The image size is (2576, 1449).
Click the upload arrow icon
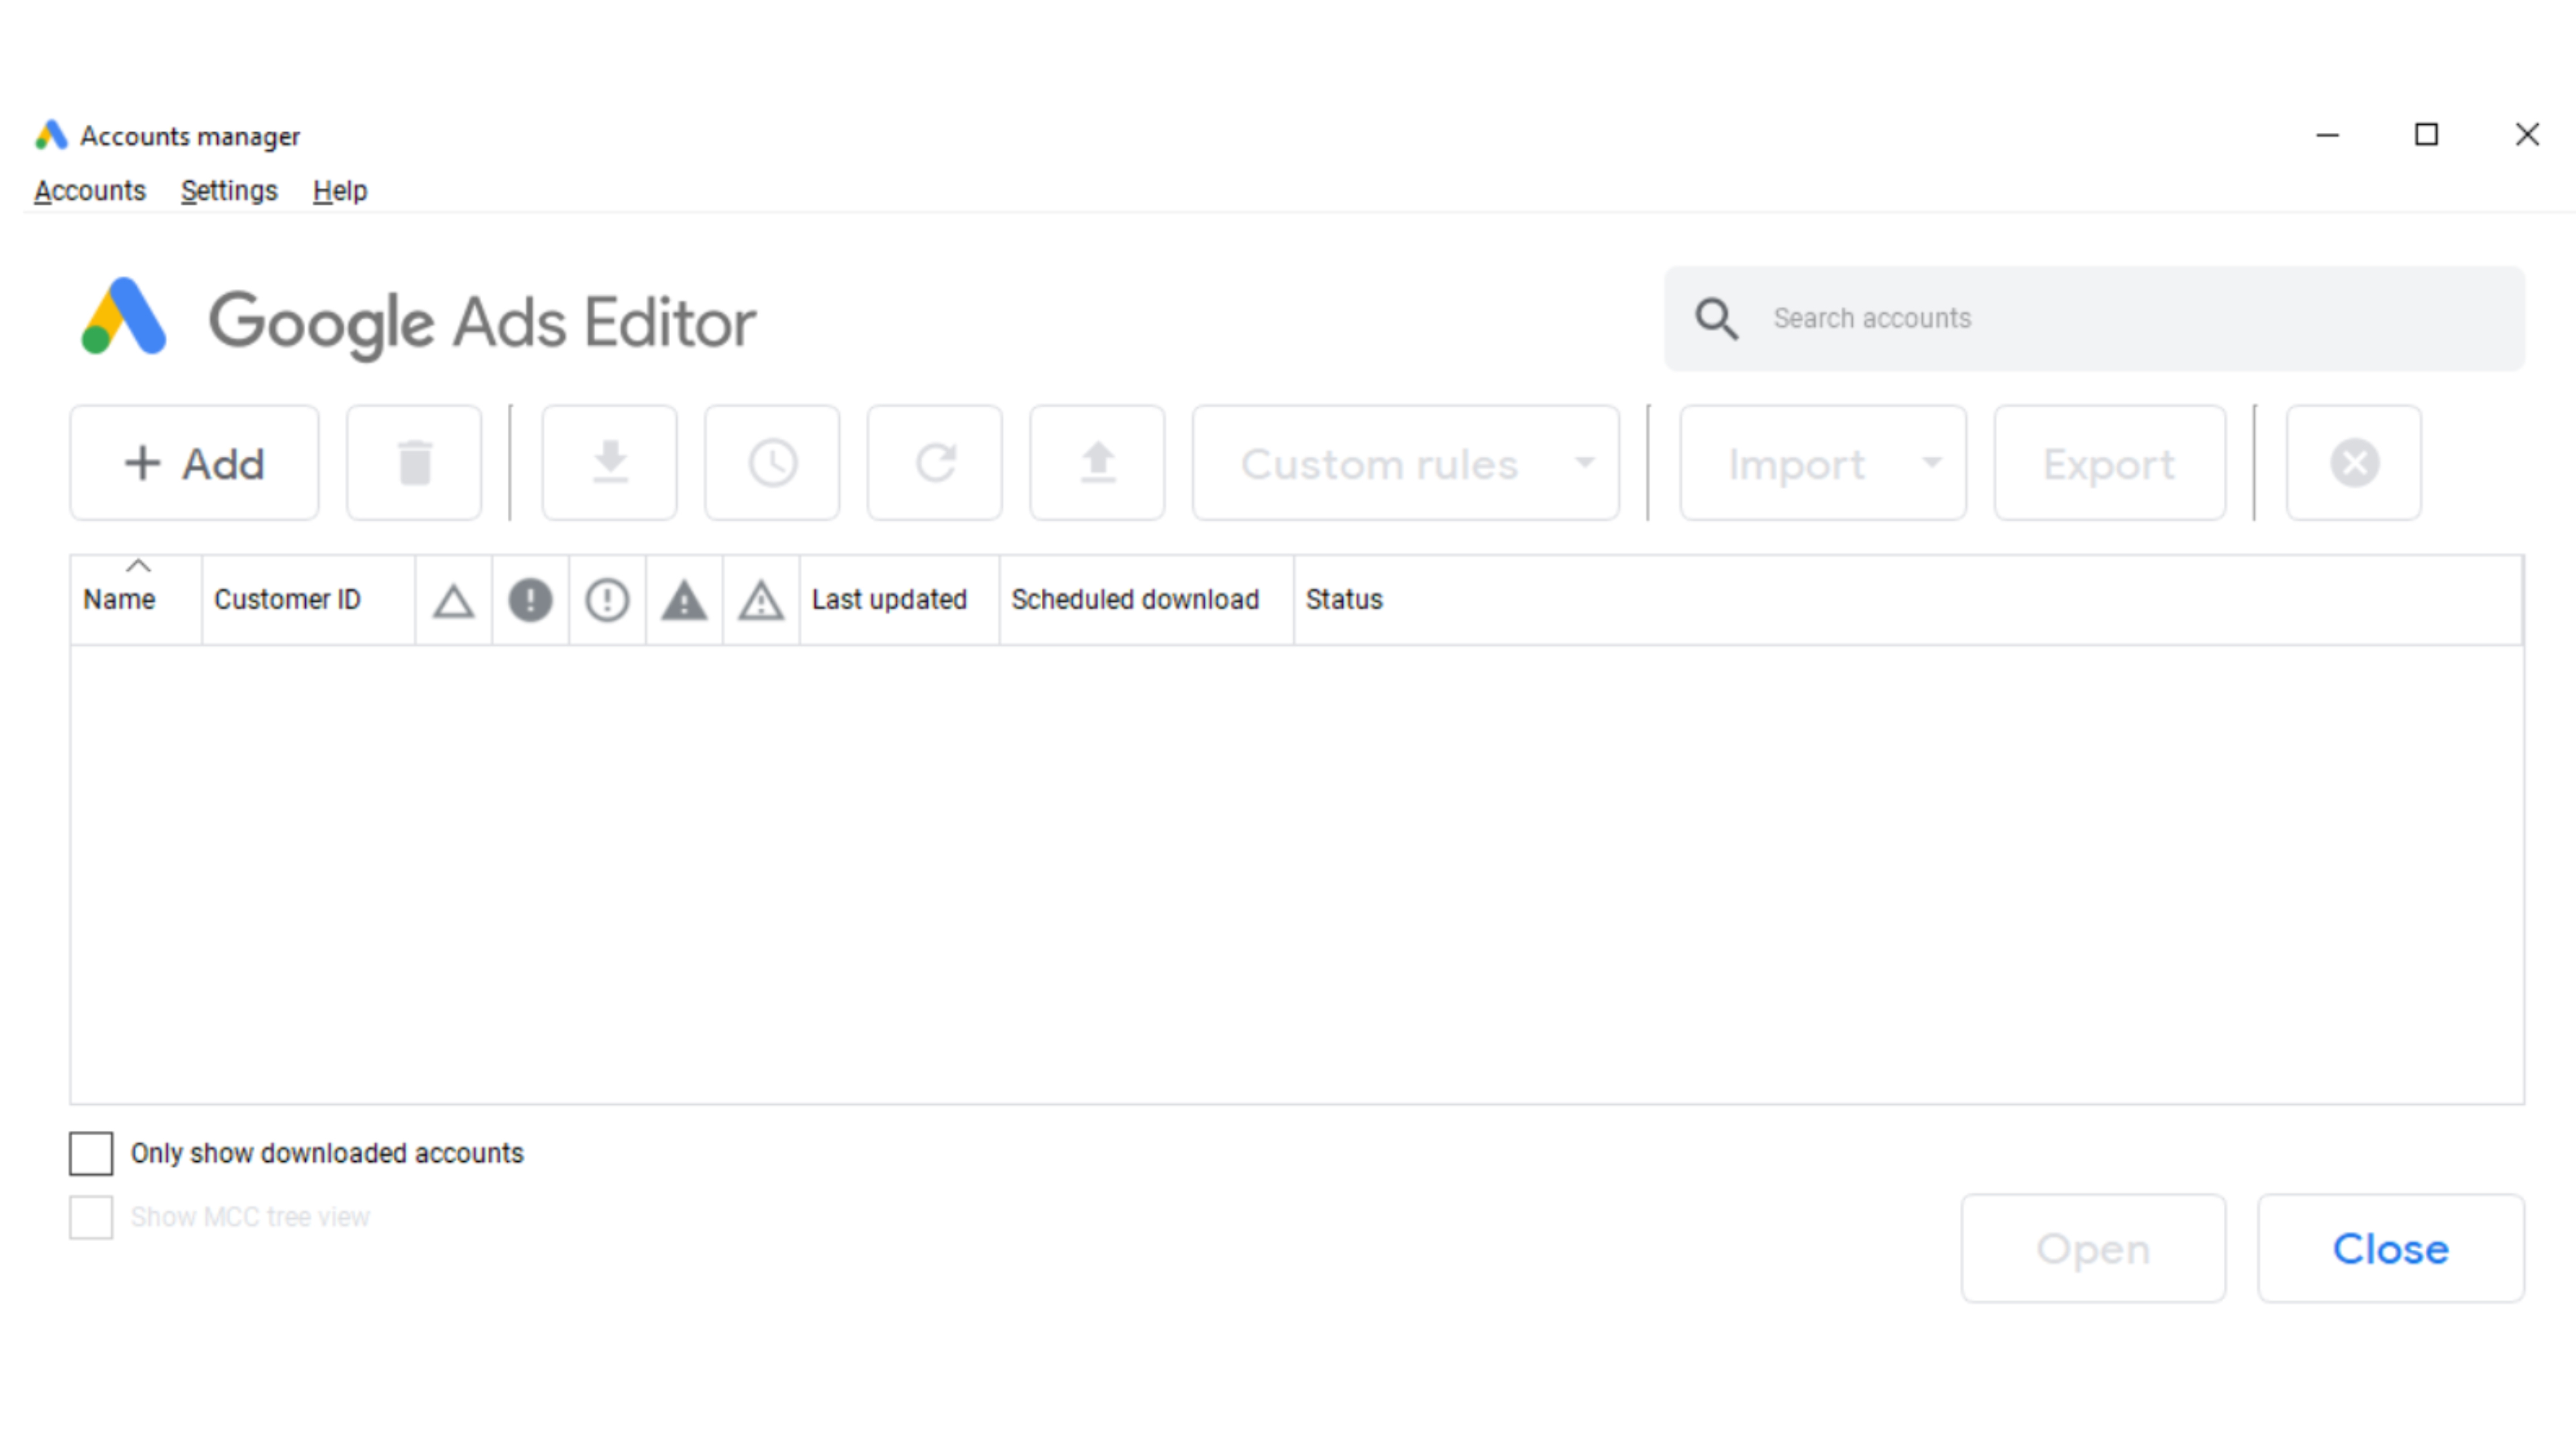[x=1097, y=463]
